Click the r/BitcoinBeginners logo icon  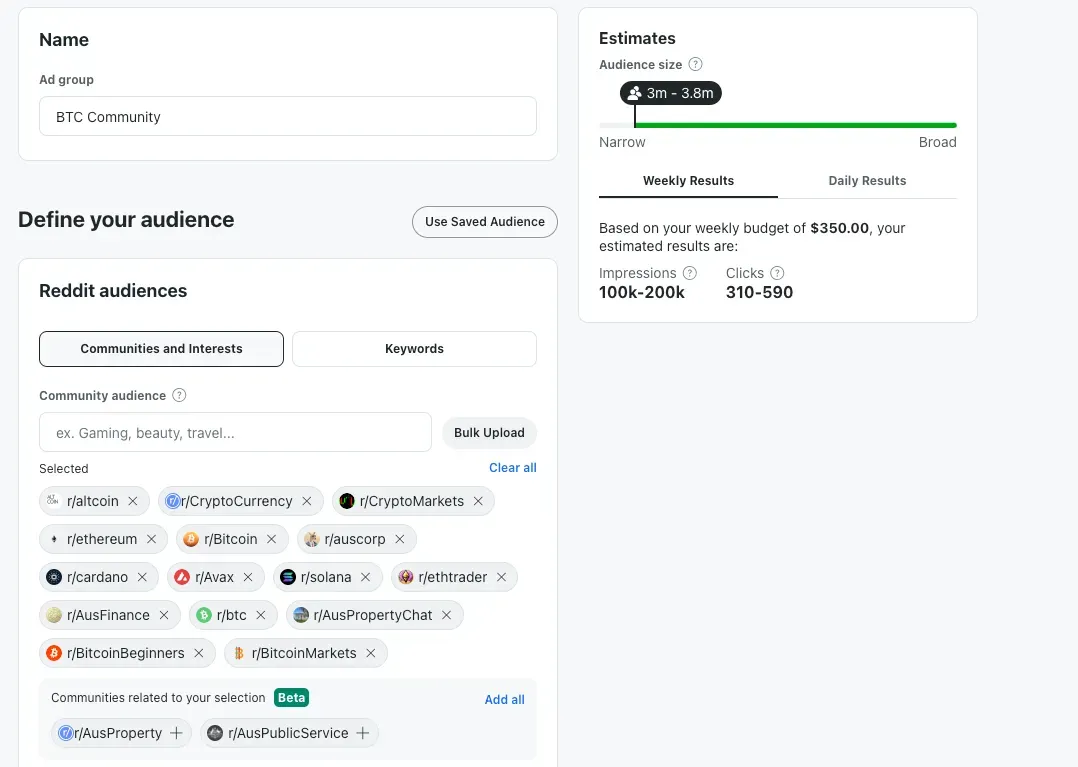click(54, 653)
